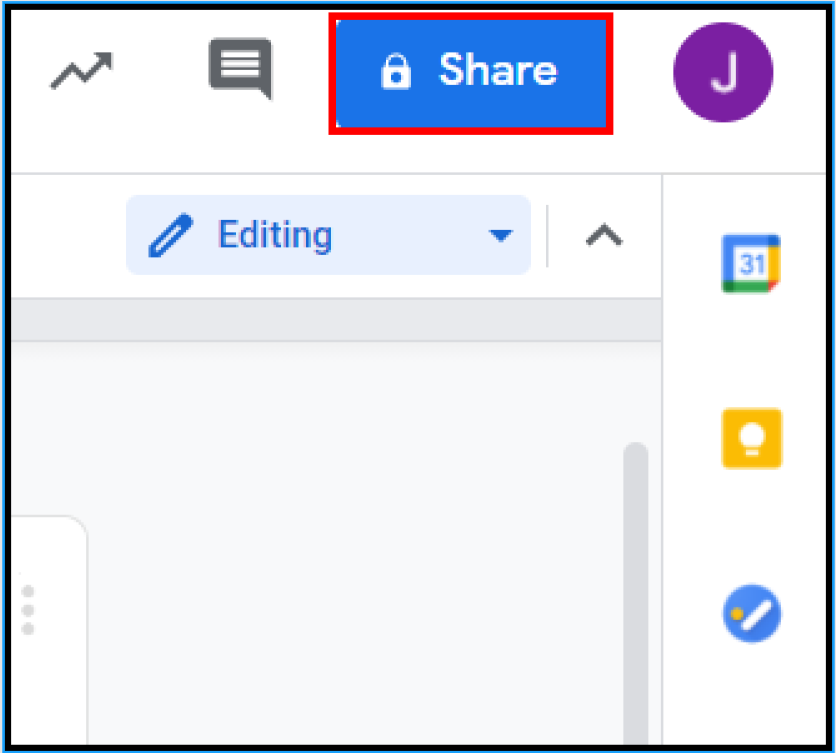Click the pencil icon beside Editing
Image resolution: width=836 pixels, height=753 pixels.
coord(170,237)
